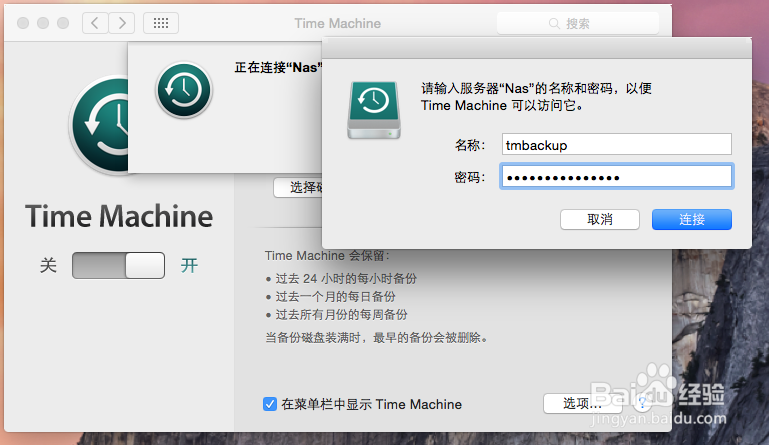Click the partially hidden Select Disk button

point(298,187)
